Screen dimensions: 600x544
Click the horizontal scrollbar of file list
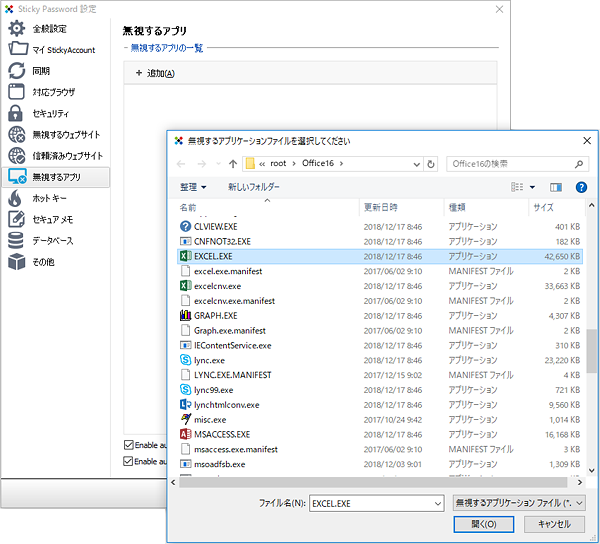[x=373, y=482]
